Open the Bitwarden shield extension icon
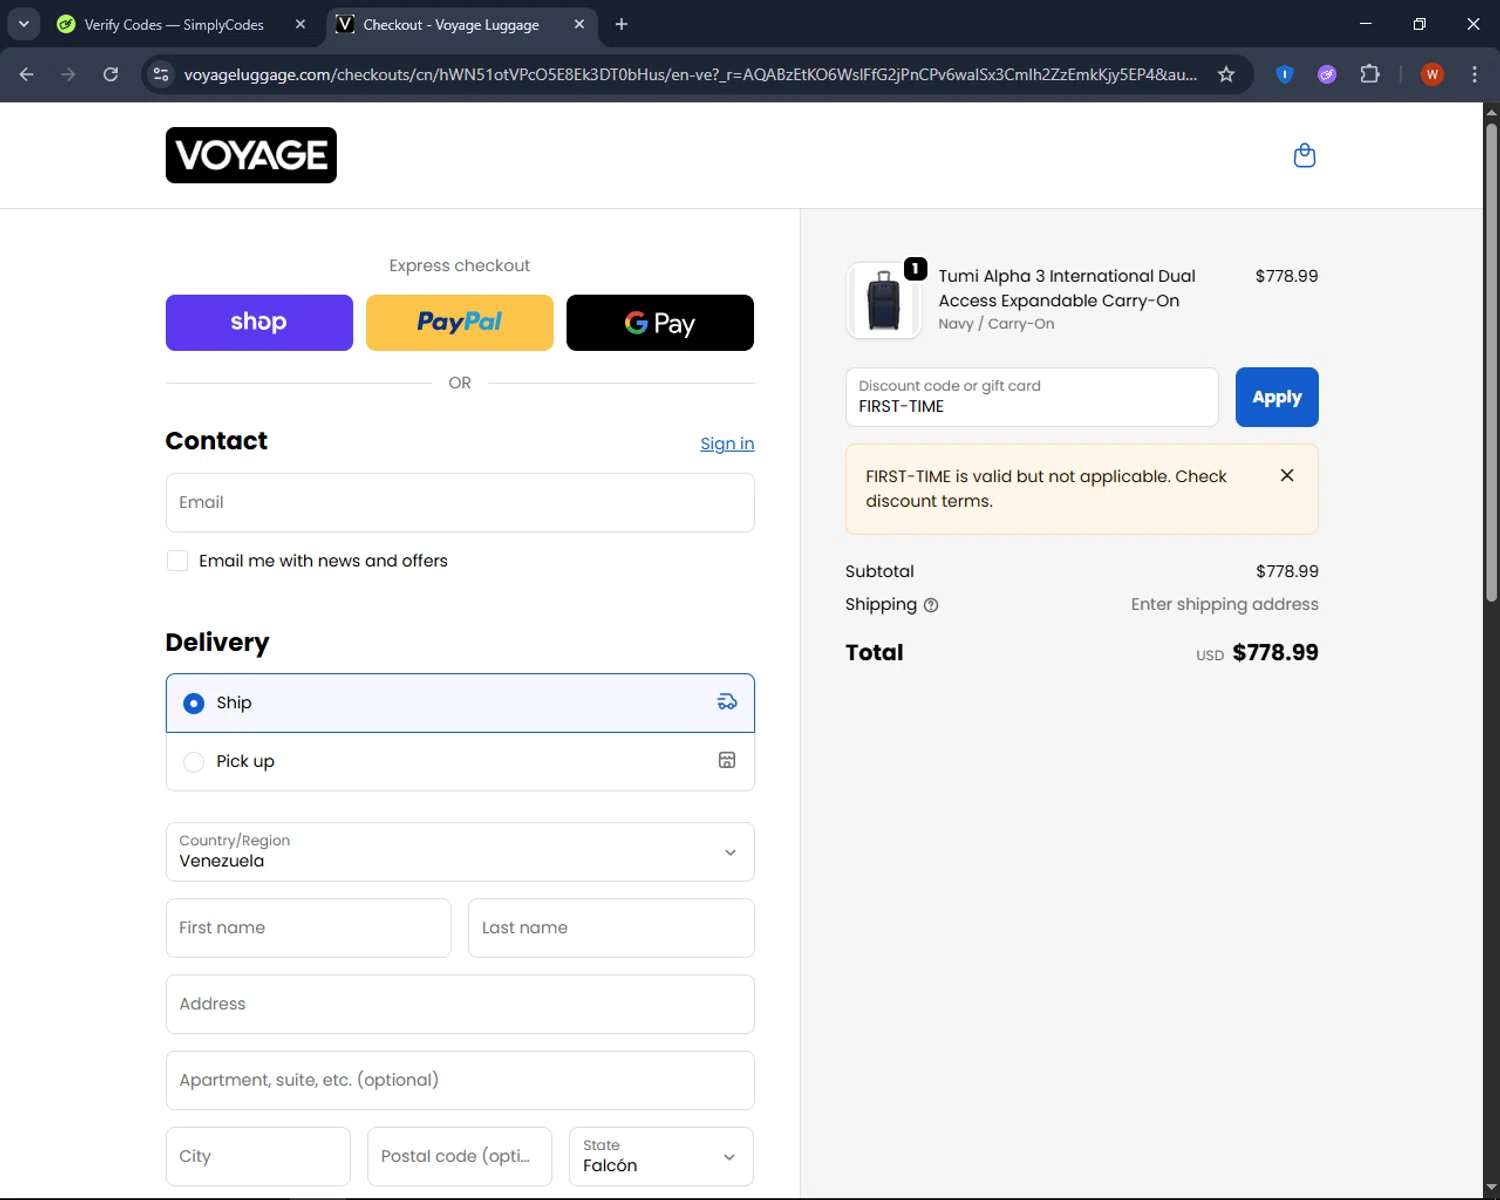The width and height of the screenshot is (1500, 1200). coord(1285,74)
